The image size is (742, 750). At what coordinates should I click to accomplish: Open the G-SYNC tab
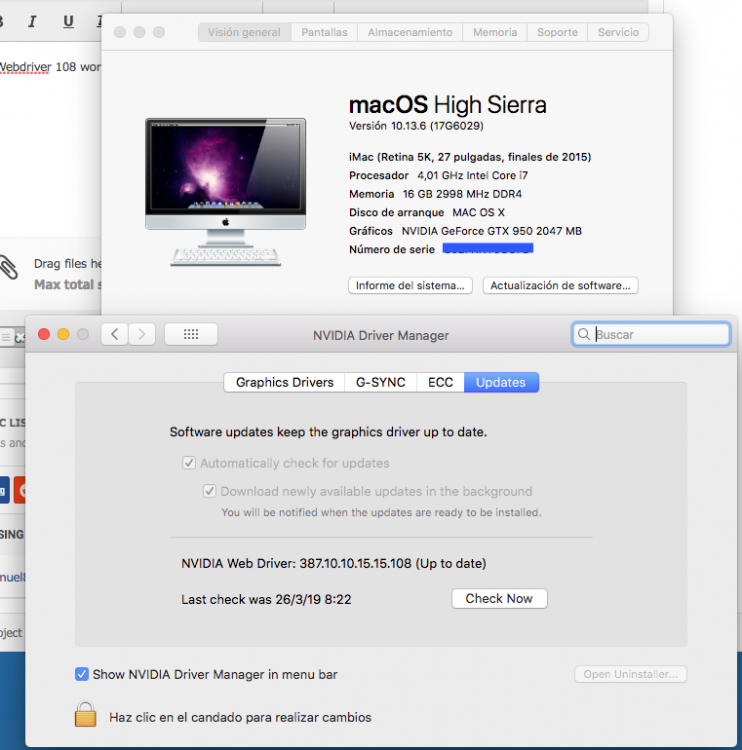click(380, 383)
